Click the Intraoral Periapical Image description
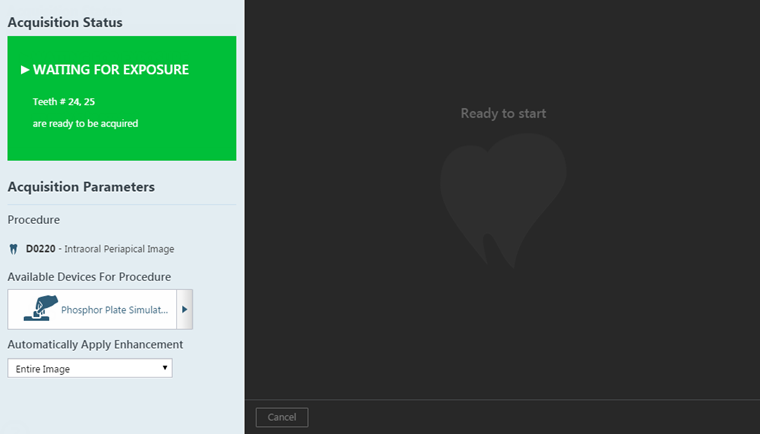The width and height of the screenshot is (760, 434). 115,248
